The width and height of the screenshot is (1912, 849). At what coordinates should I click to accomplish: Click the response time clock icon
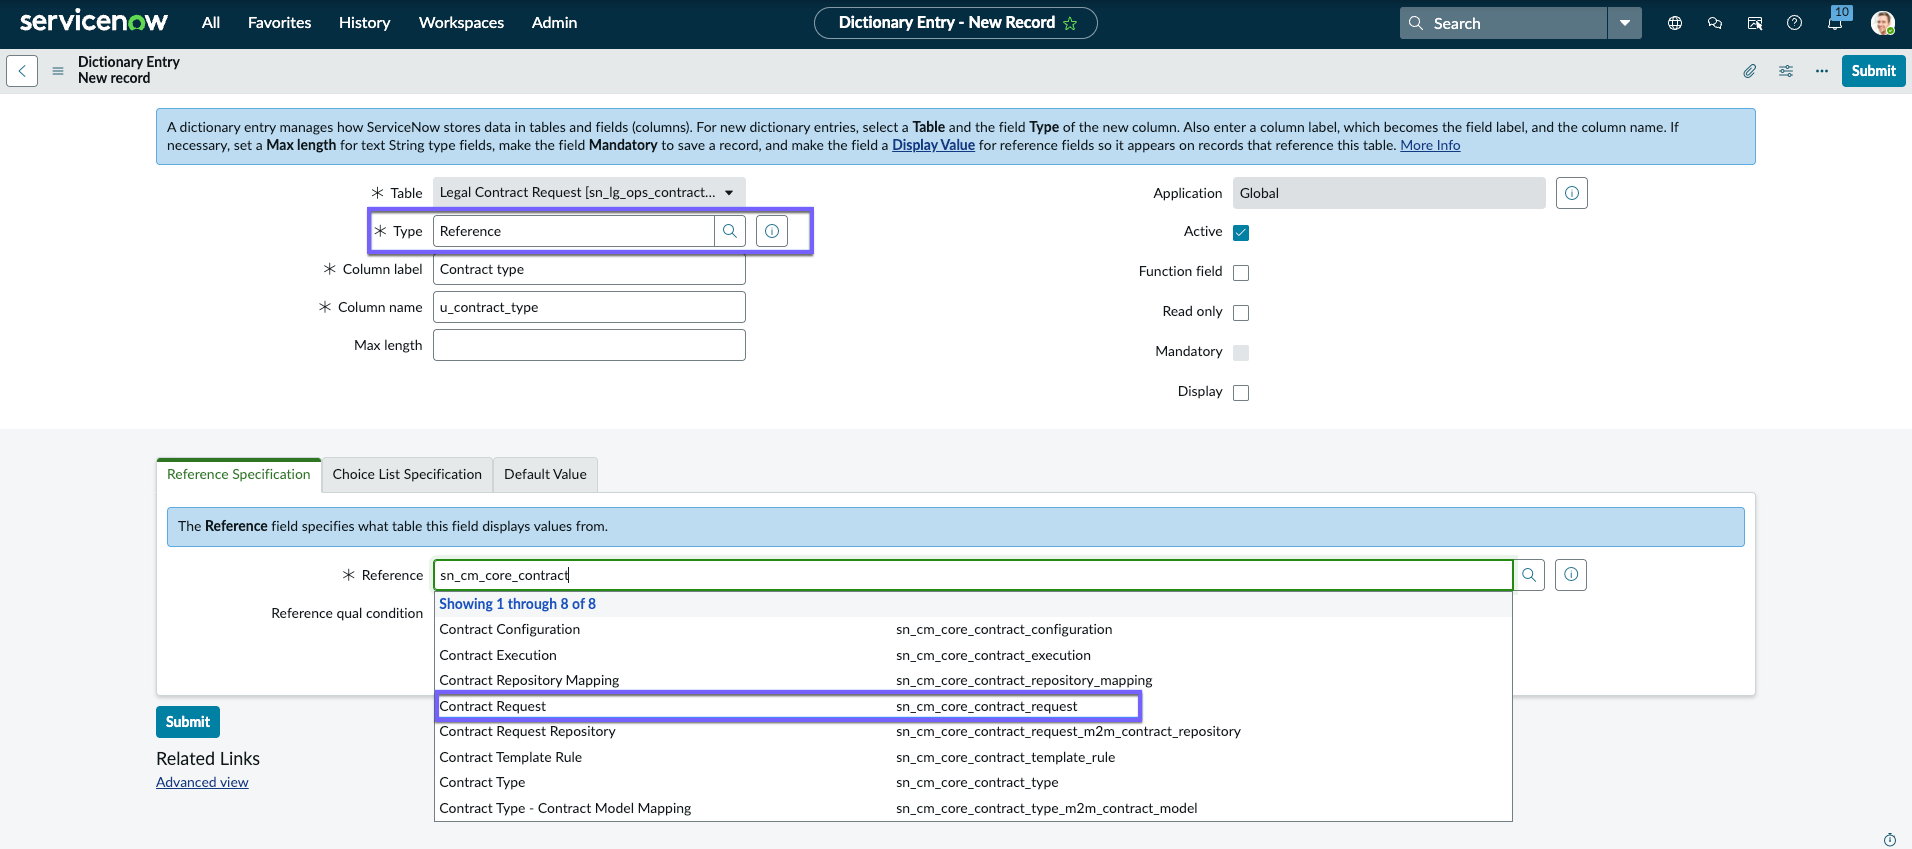click(x=1890, y=840)
